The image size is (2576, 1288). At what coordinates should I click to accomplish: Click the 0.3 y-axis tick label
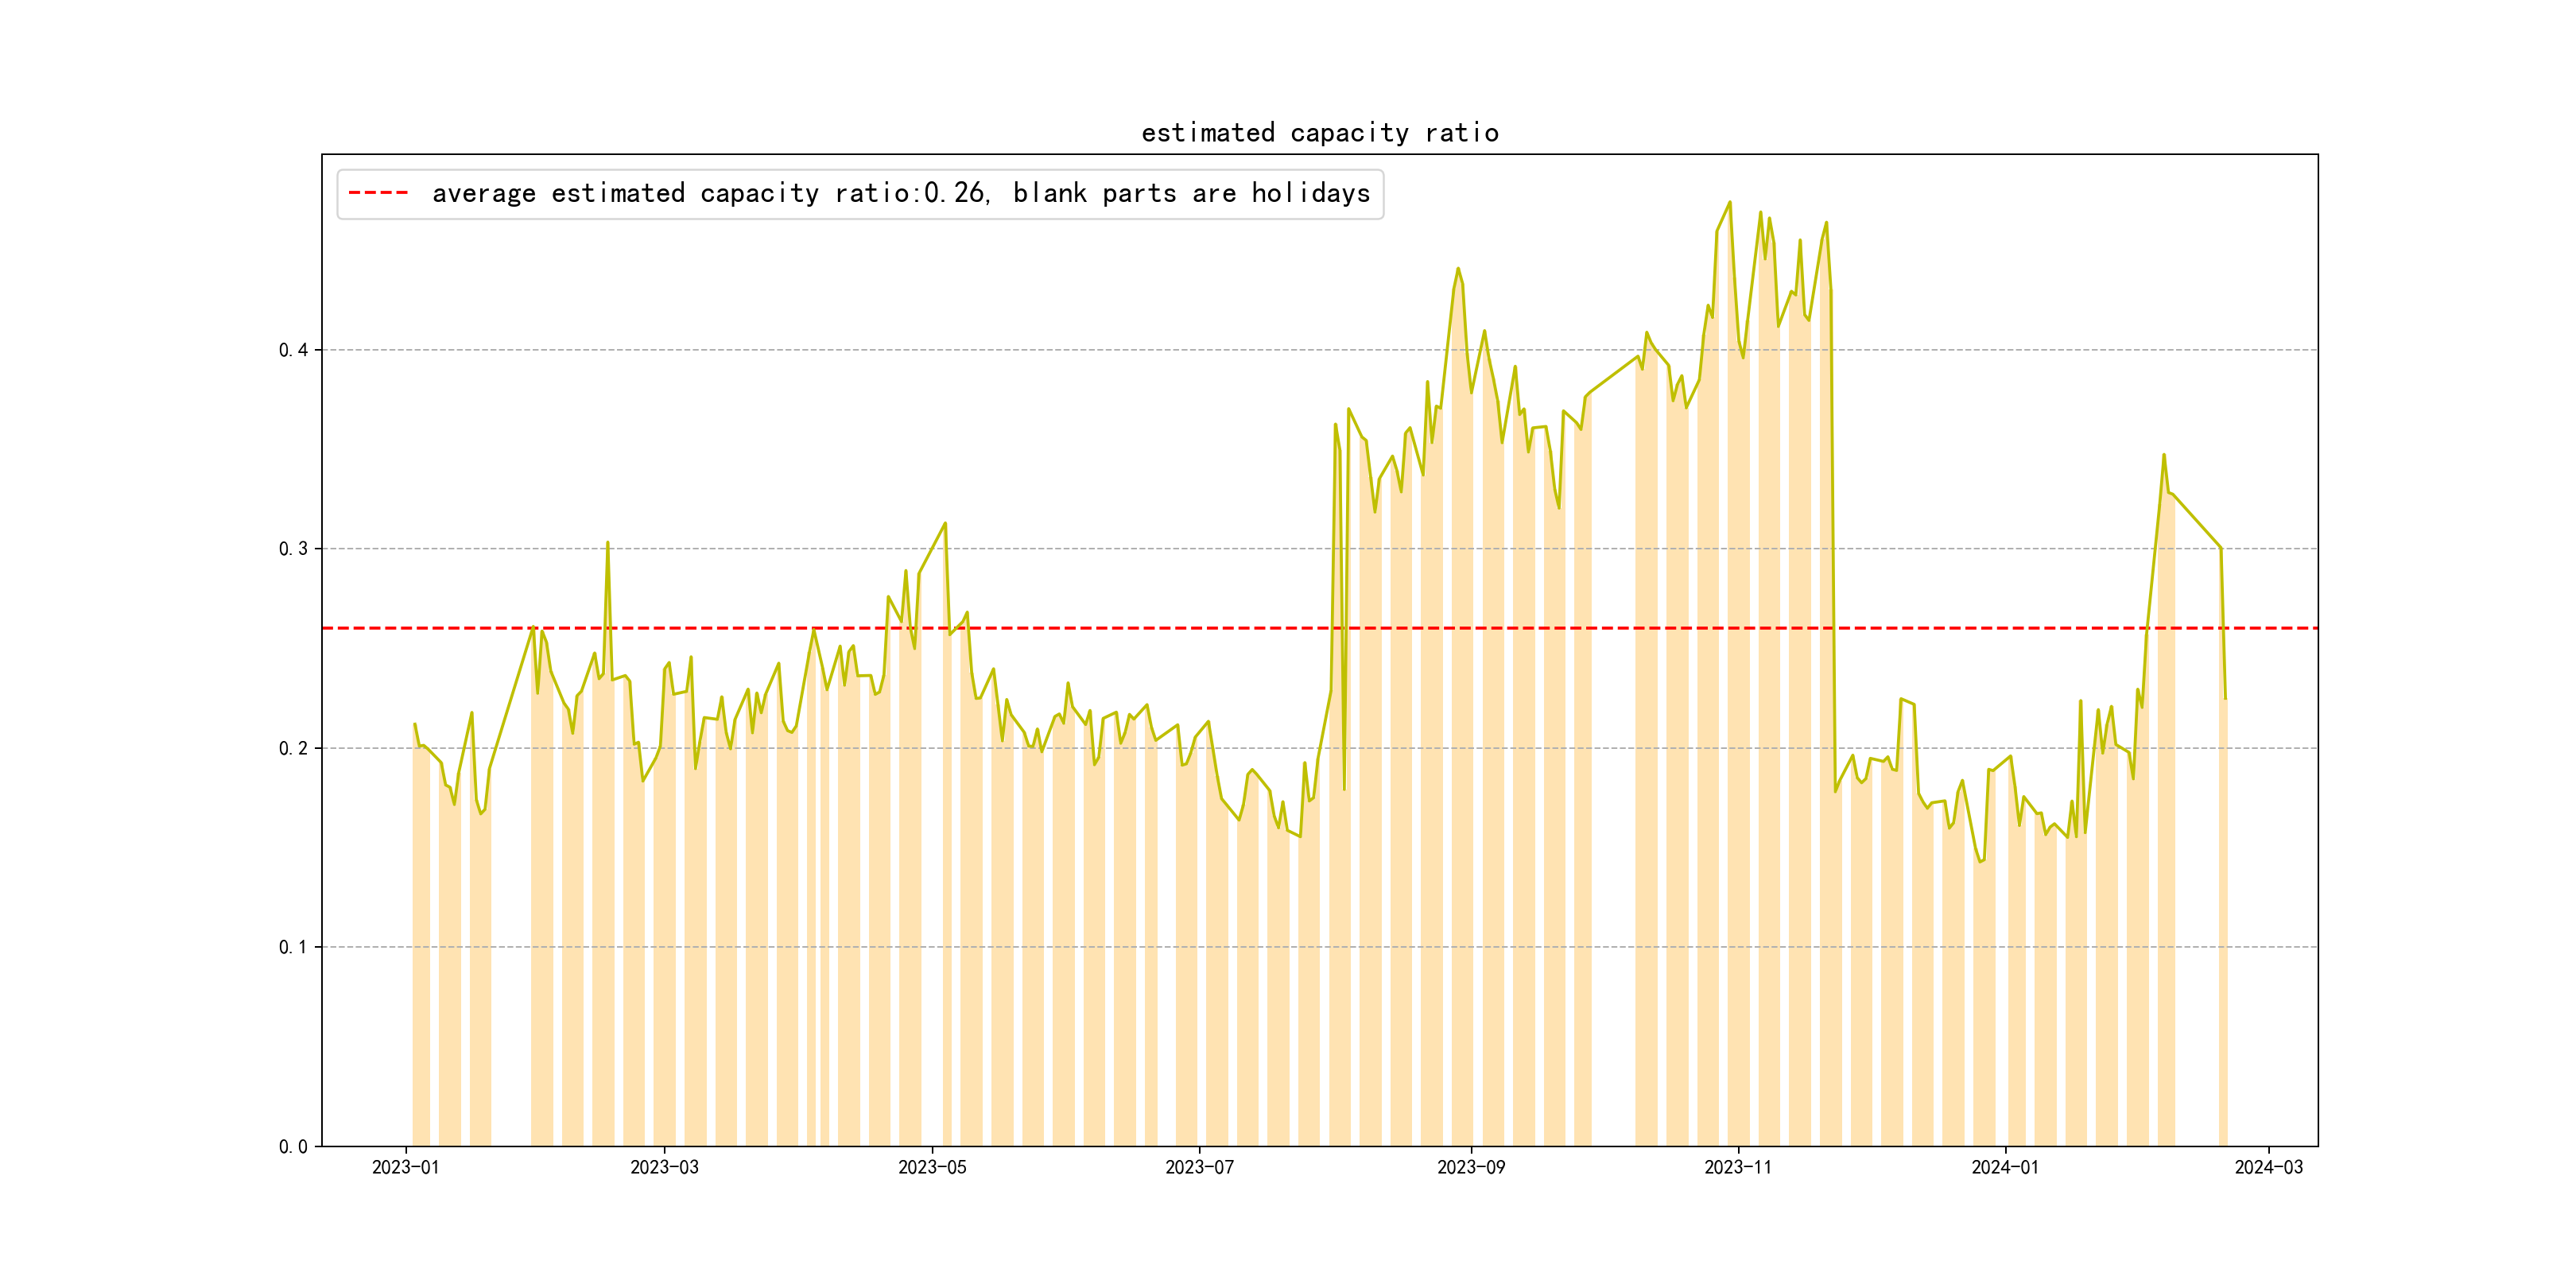point(293,549)
